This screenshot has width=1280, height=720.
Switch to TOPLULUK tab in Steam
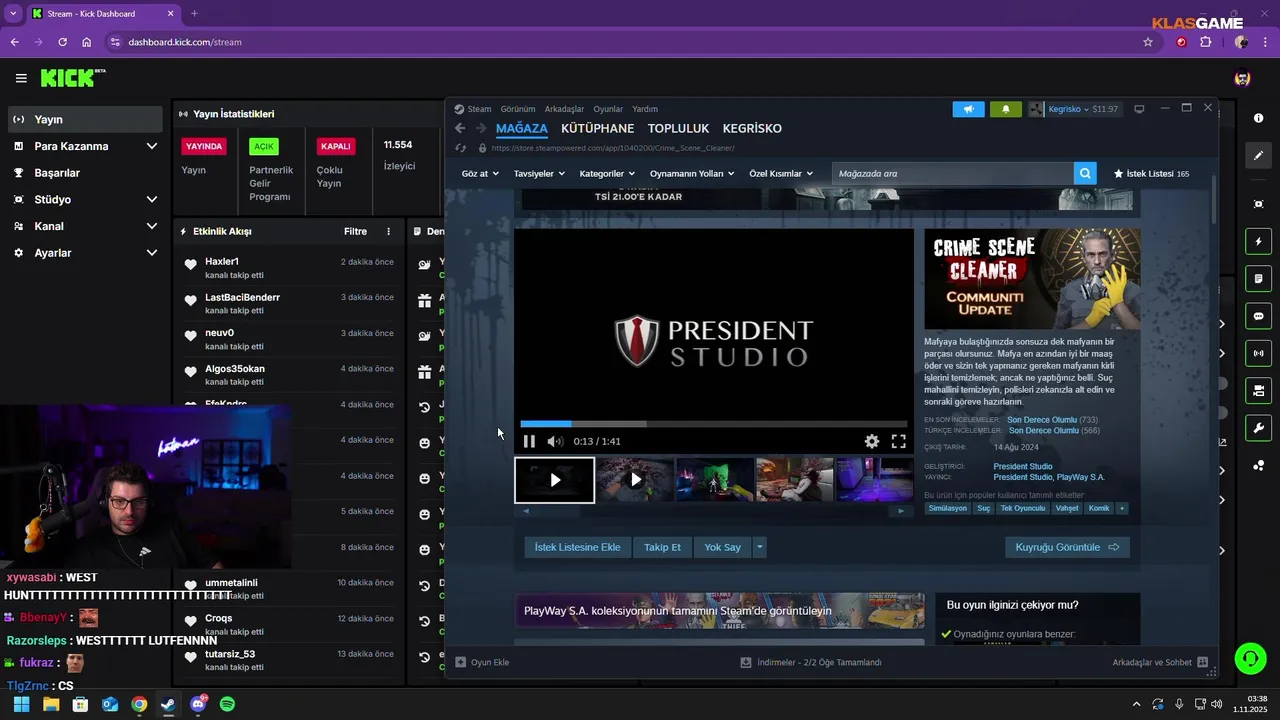[678, 128]
